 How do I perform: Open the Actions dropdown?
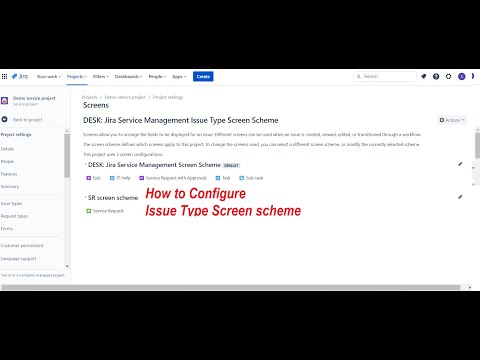click(452, 120)
